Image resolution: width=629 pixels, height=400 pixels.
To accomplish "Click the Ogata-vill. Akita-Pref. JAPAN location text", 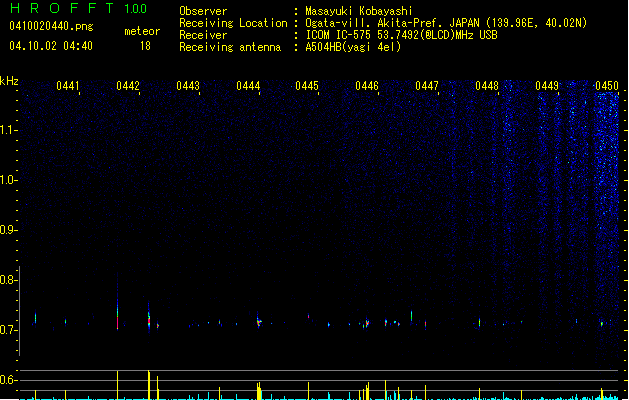I will click(x=446, y=23).
